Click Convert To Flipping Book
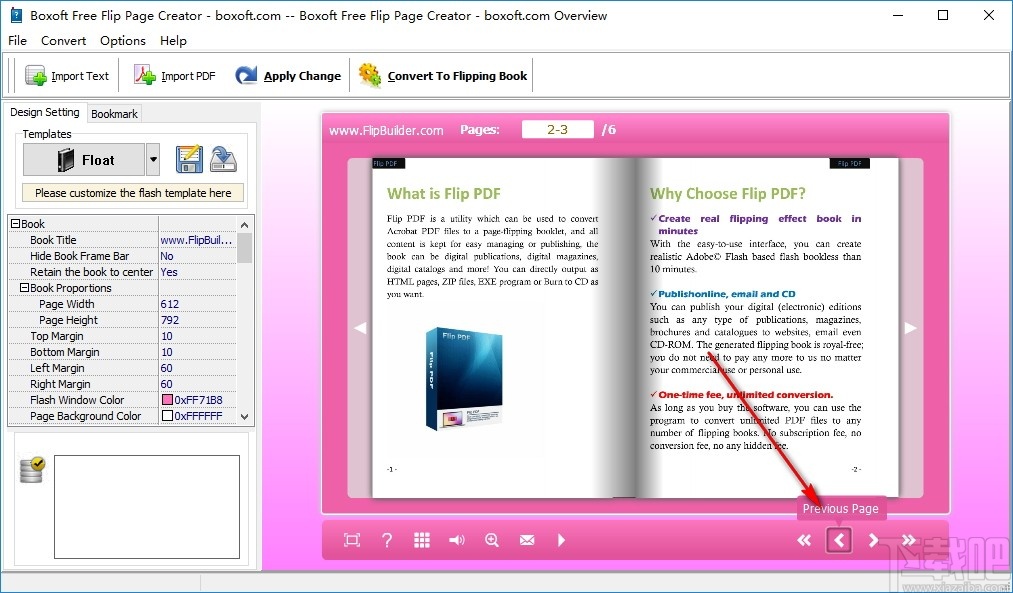This screenshot has height=593, width=1013. [442, 75]
